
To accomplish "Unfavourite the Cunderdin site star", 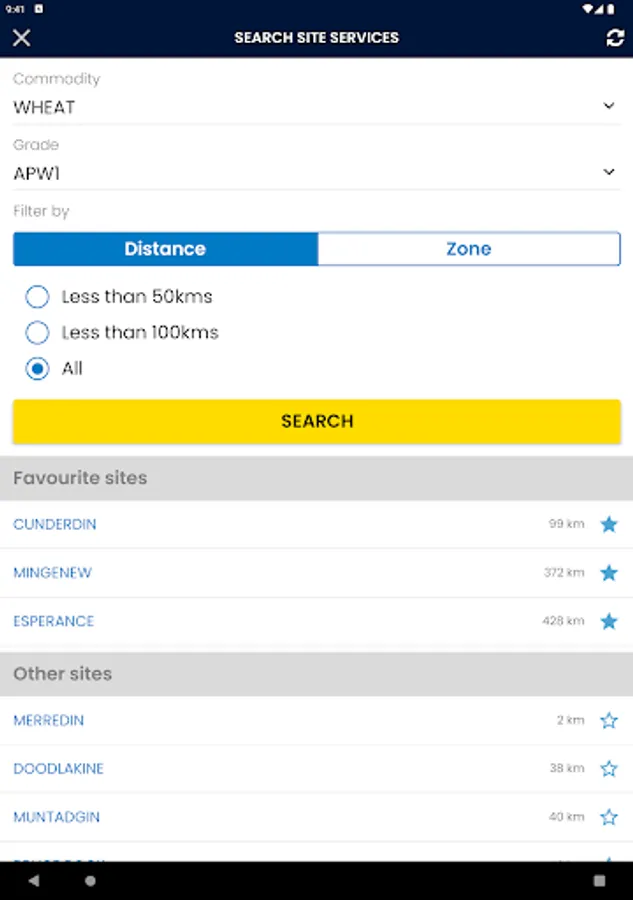I will (x=609, y=524).
